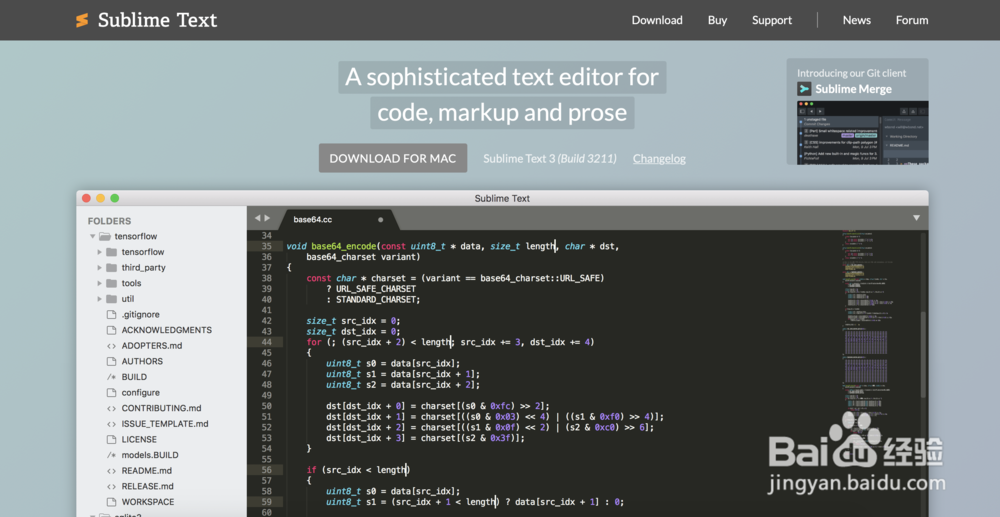Click the LICENSE file icon

point(111,439)
